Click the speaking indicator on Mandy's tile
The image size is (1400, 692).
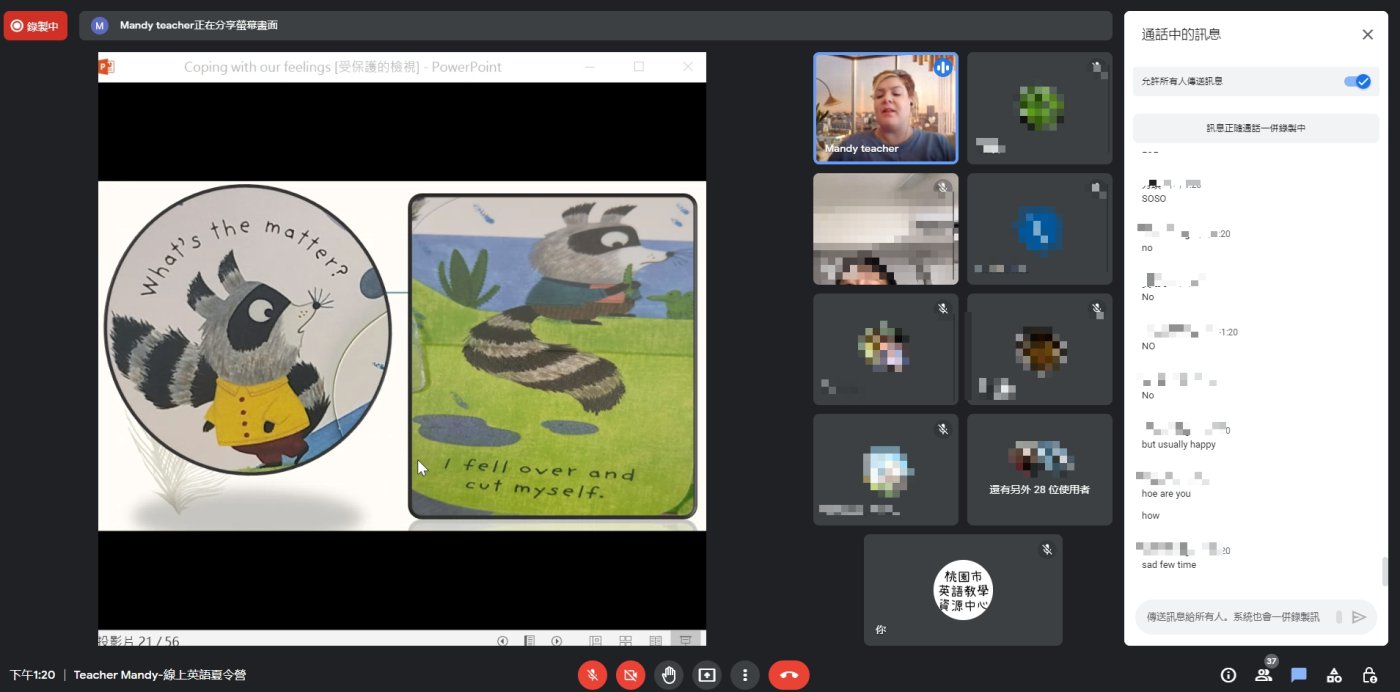(x=942, y=68)
